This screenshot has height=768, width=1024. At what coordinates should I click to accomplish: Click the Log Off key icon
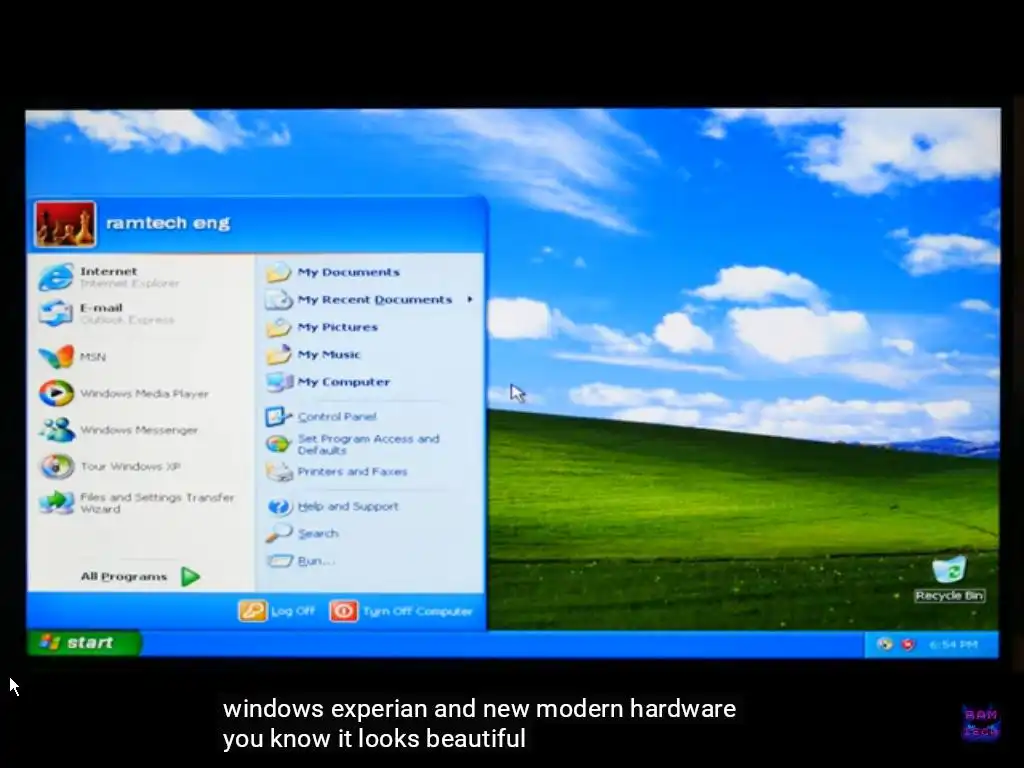[253, 611]
